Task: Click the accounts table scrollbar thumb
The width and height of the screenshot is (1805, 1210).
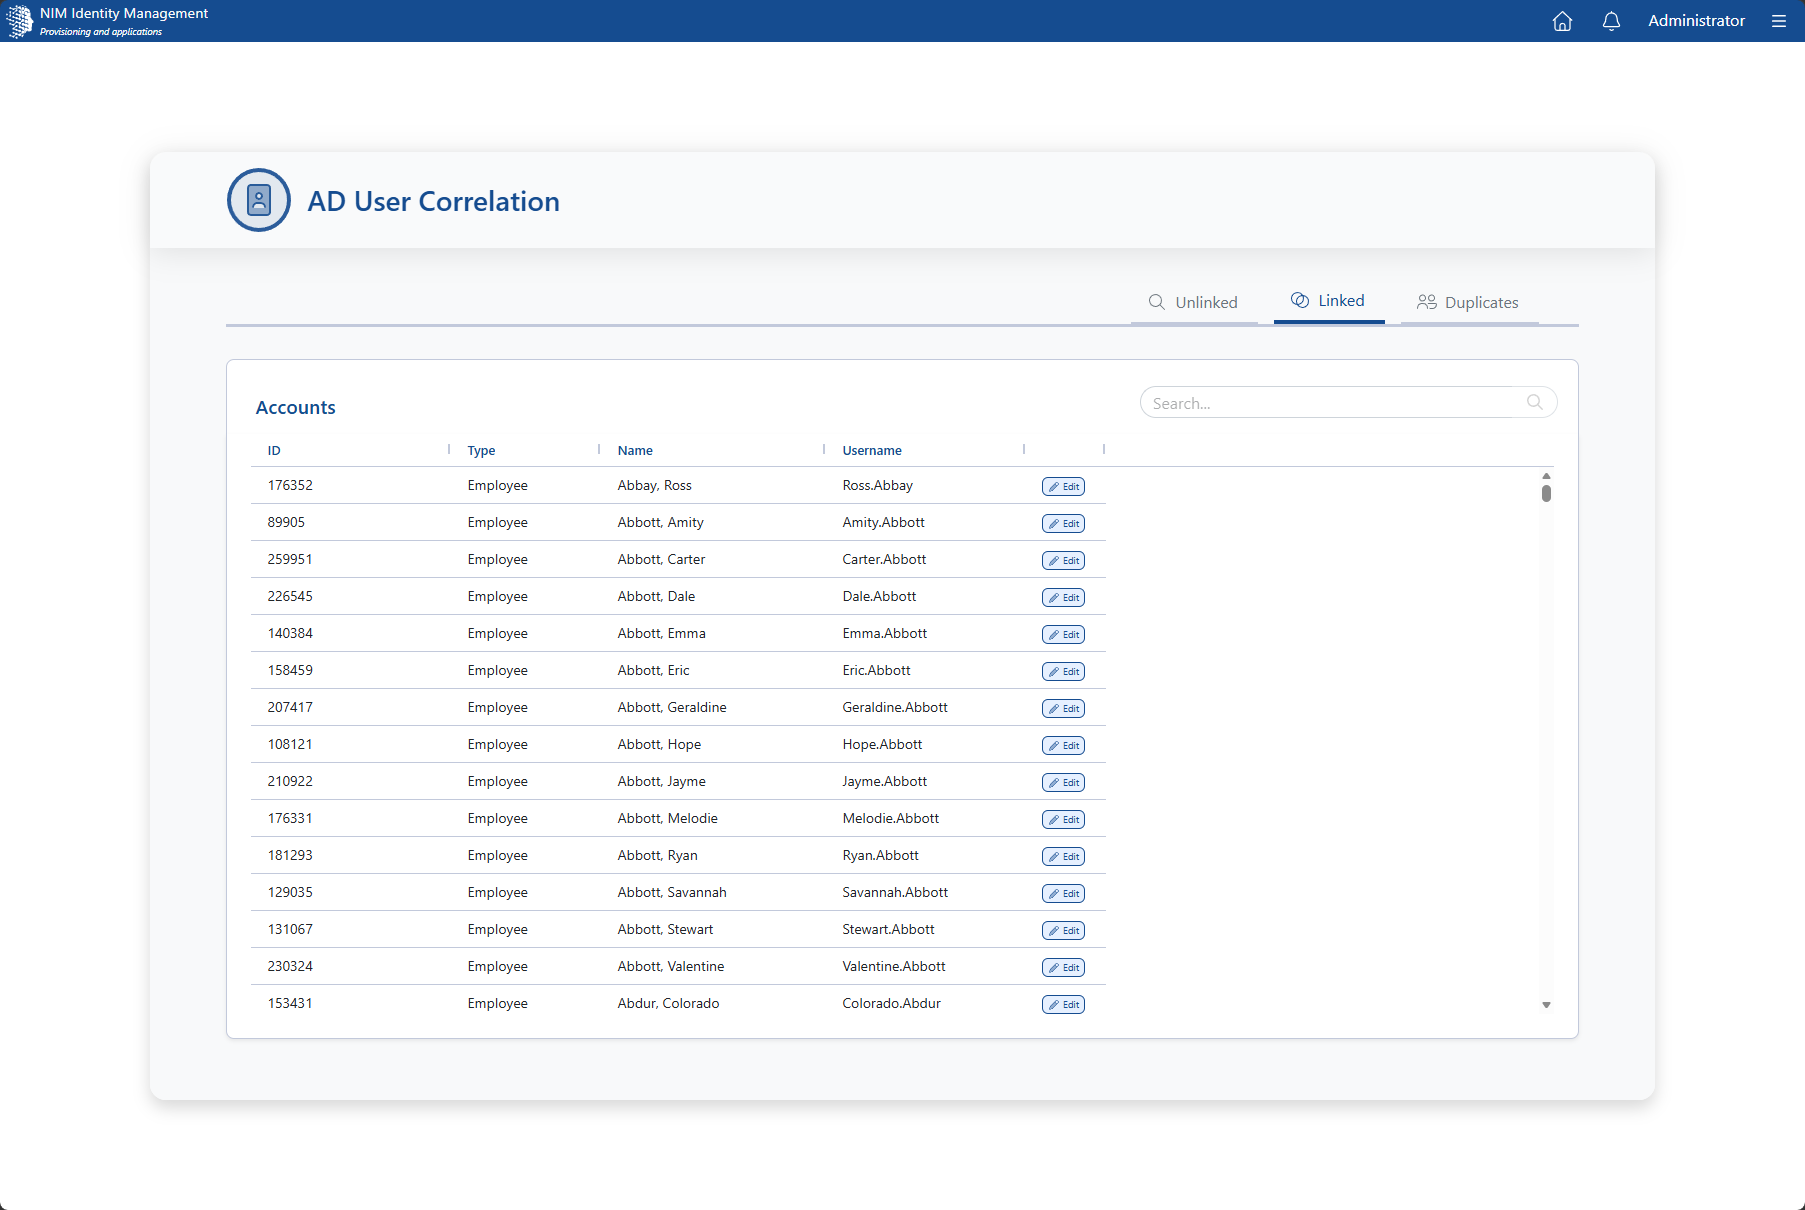Action: click(x=1546, y=493)
